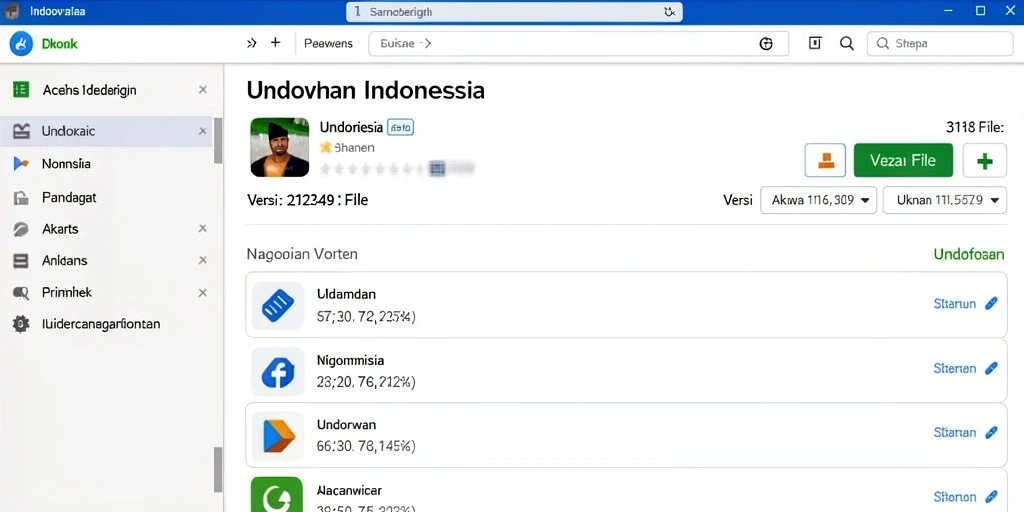Click the badge next to Undoriesia name

pos(400,128)
